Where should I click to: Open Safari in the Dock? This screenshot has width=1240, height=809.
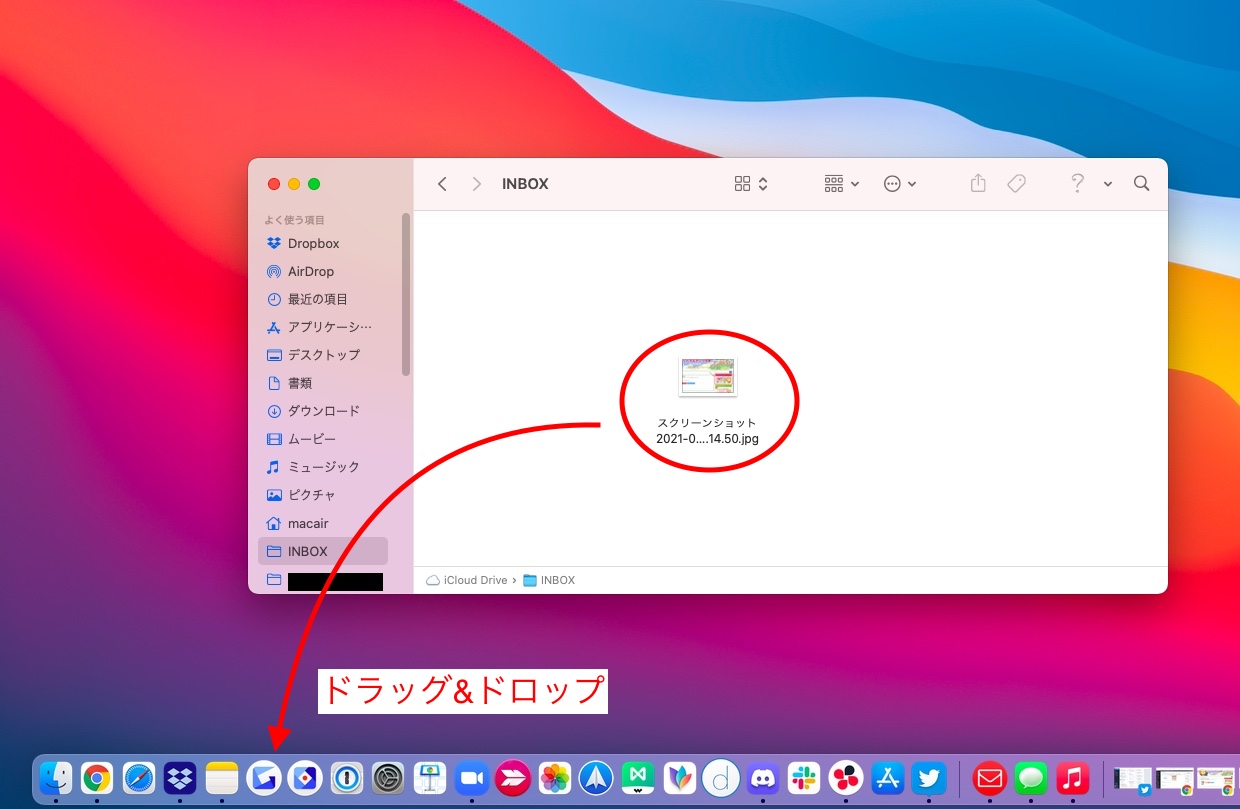pos(139,777)
